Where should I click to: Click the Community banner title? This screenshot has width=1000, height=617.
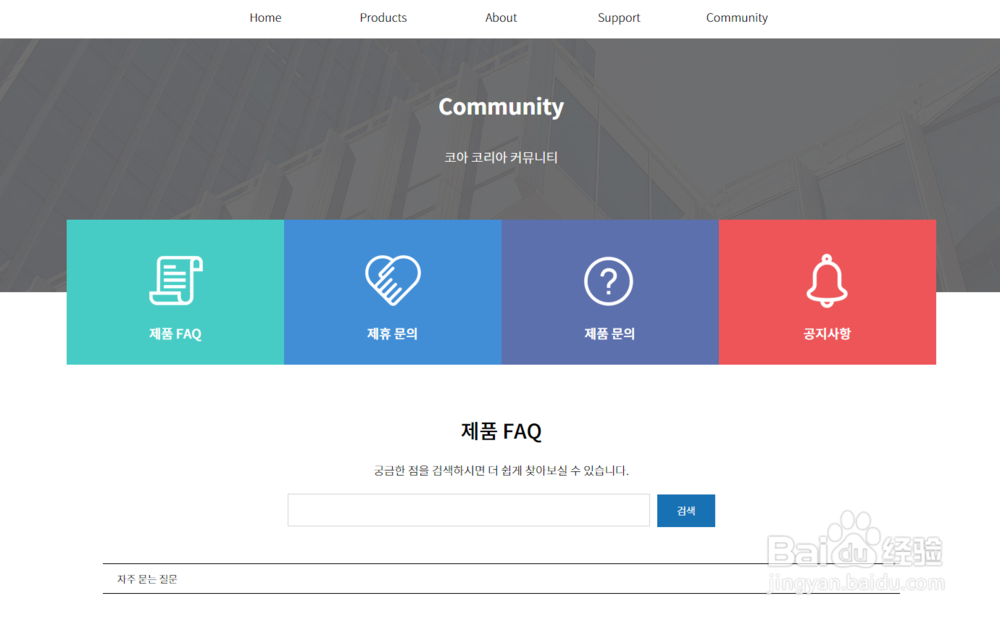click(x=501, y=107)
